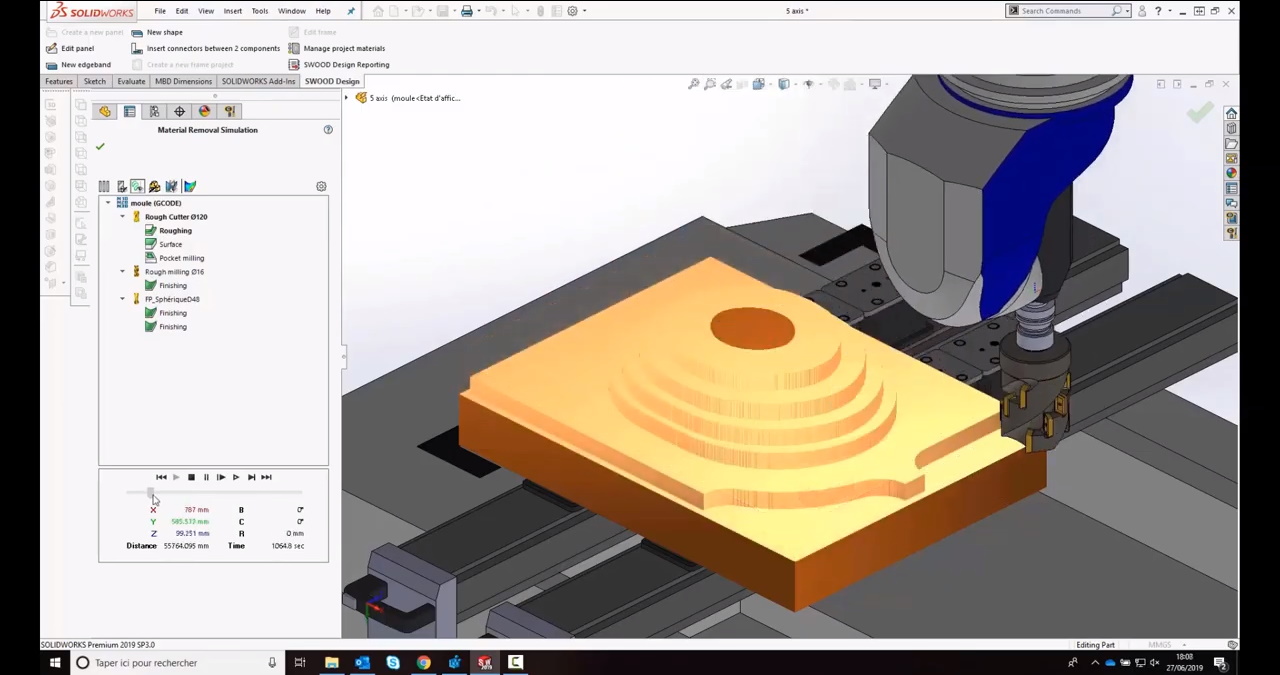
Task: Click the green checkmark to confirm simulation
Action: coord(100,147)
